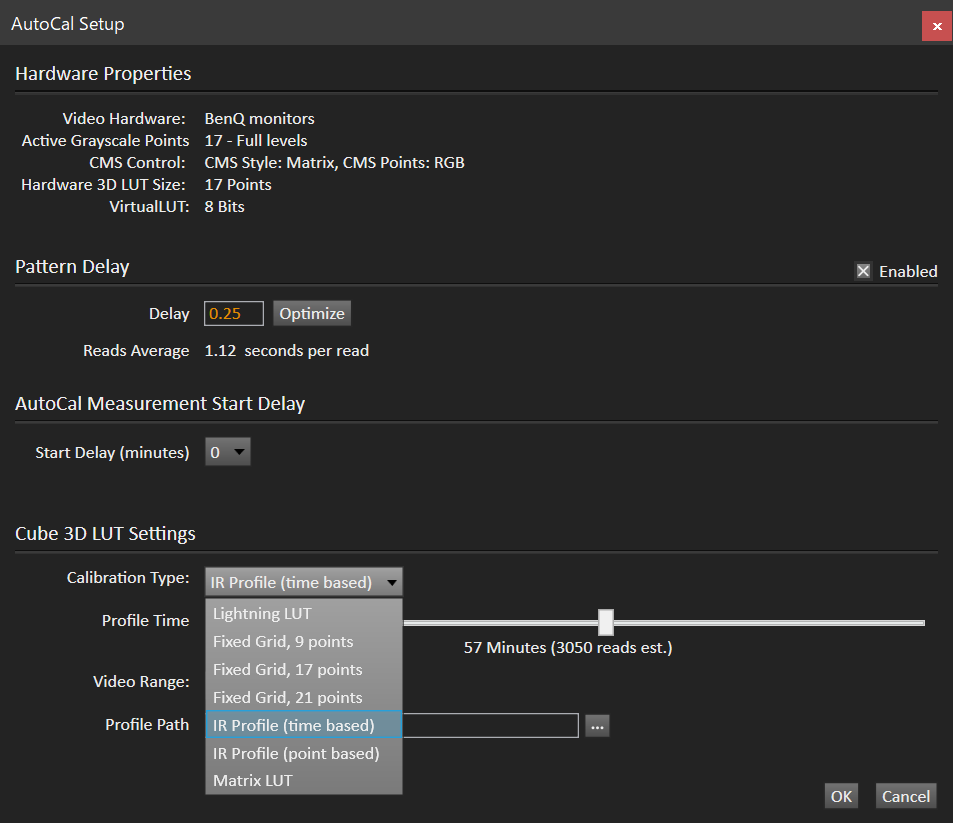Viewport: 953px width, 823px height.
Task: Close the AutoCal Setup dialog
Action: [937, 26]
